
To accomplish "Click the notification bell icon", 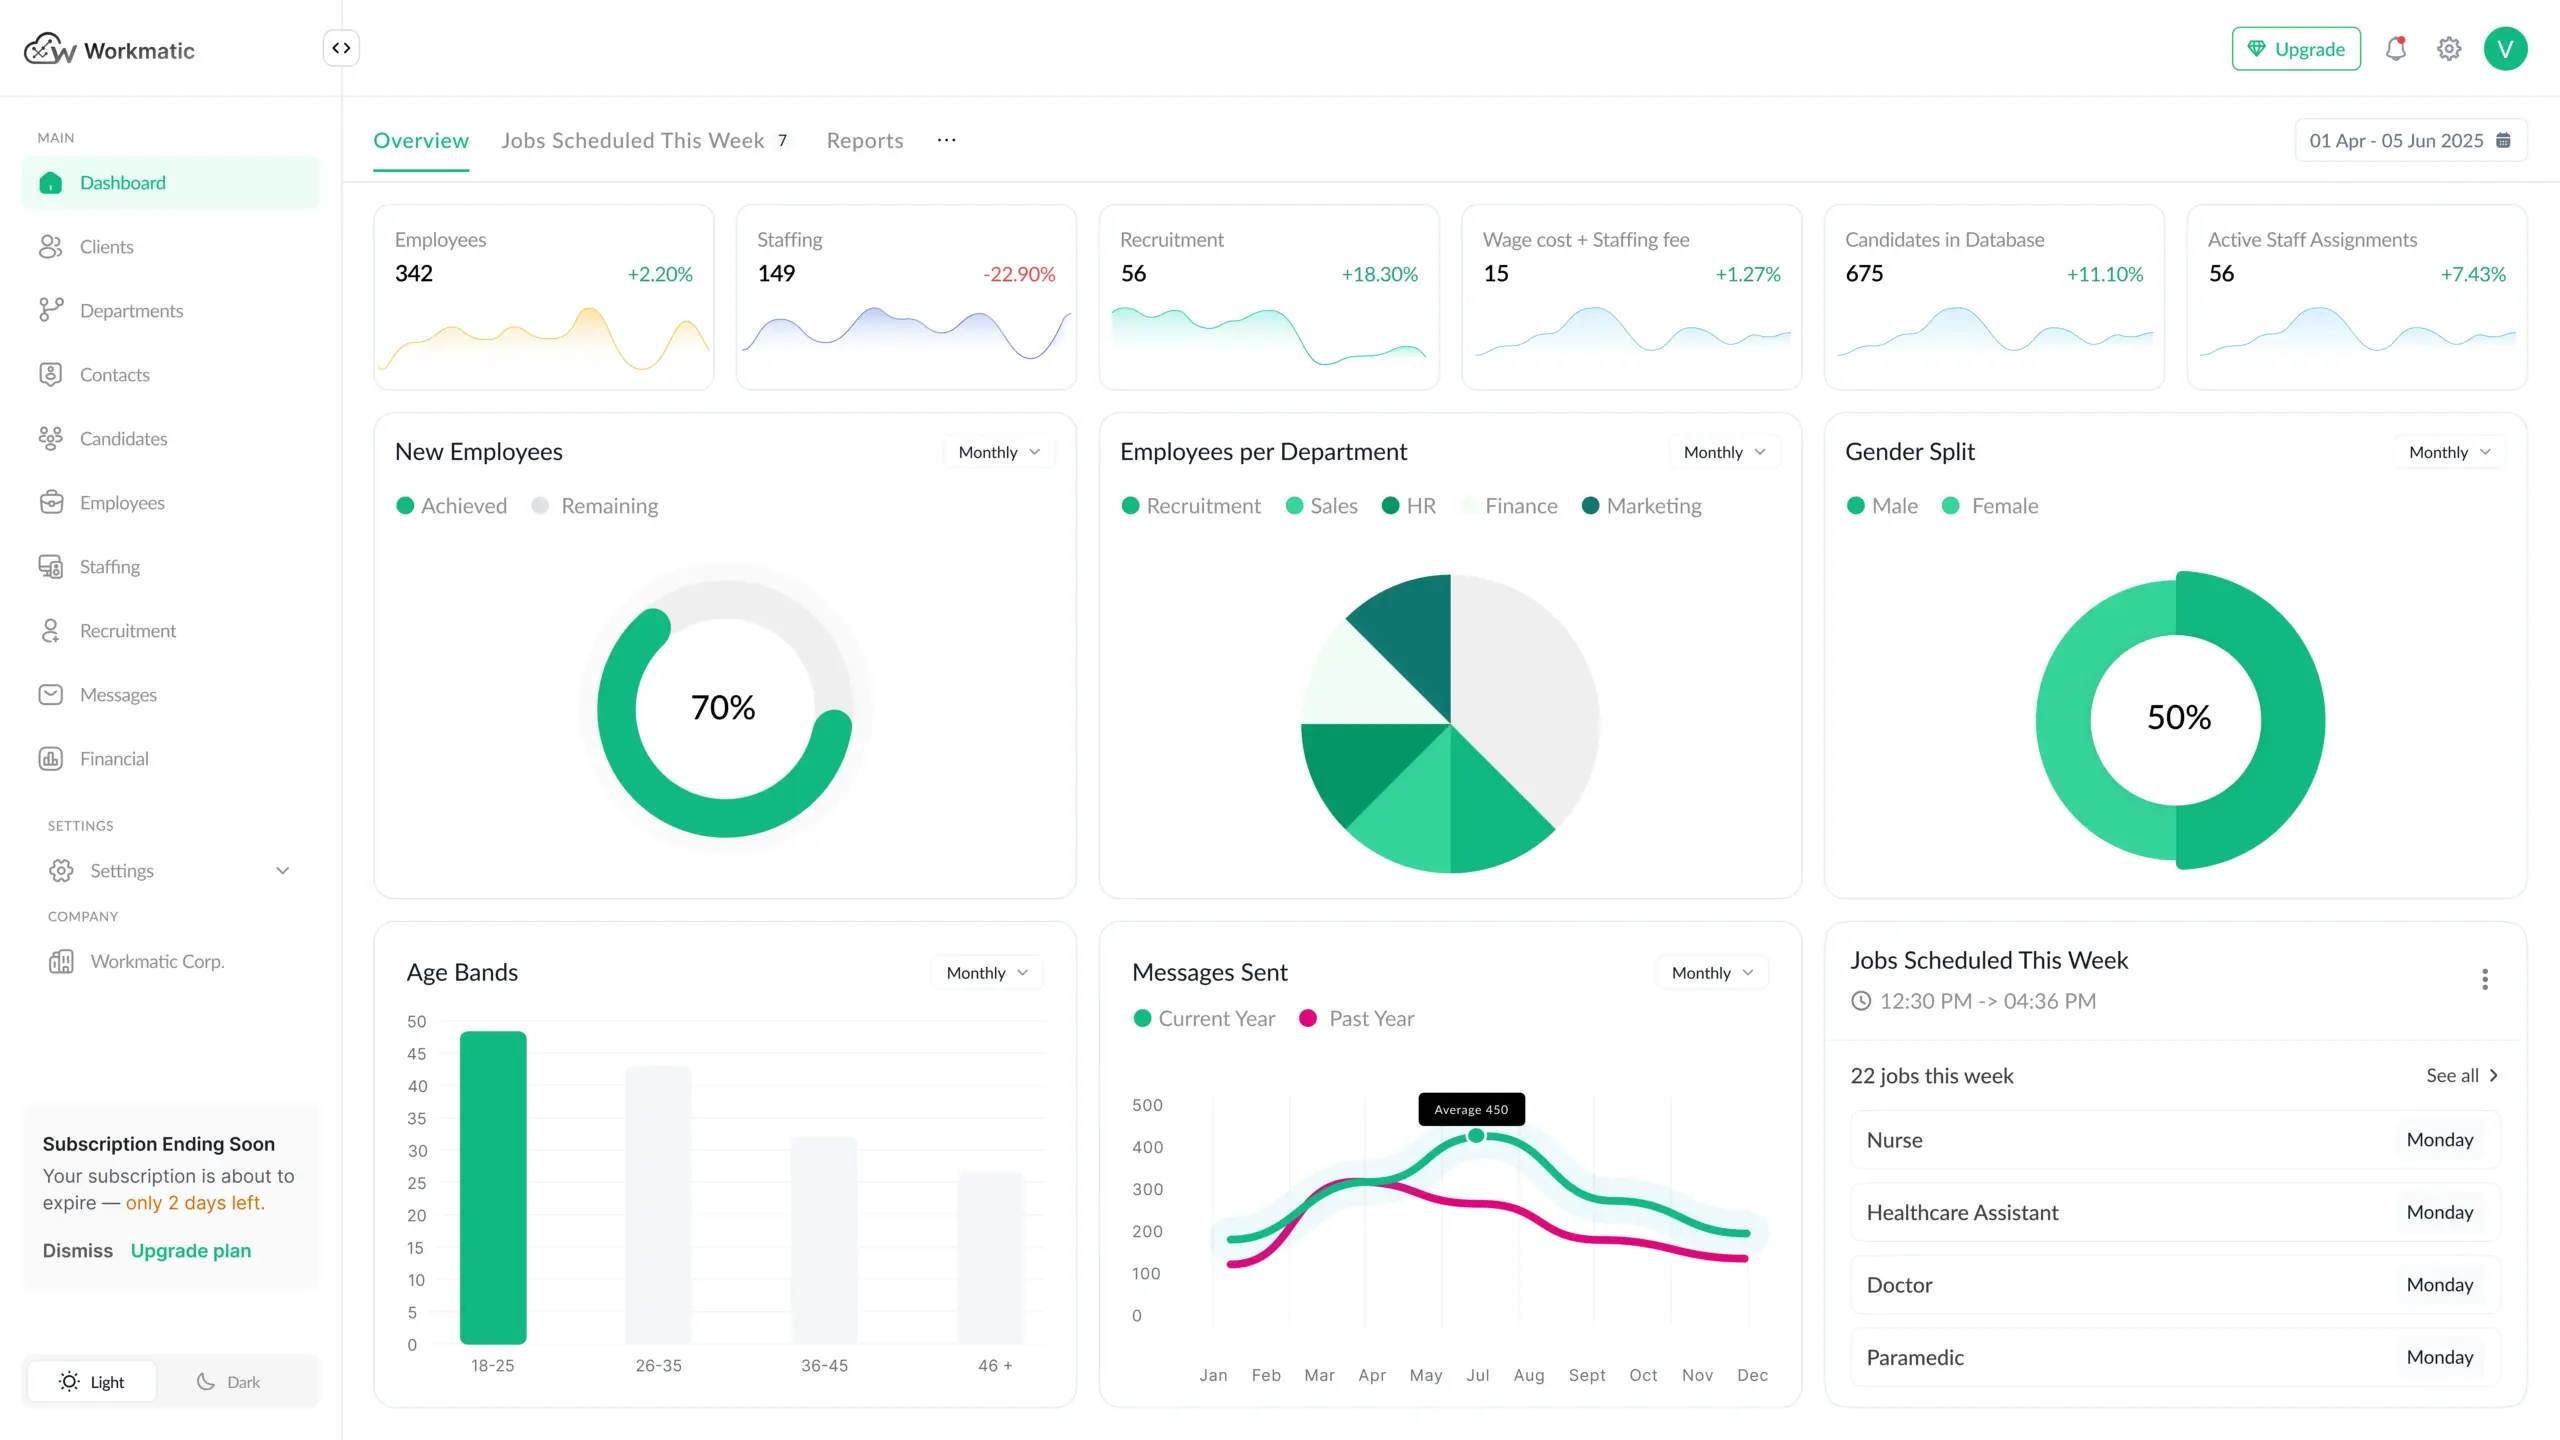I will [2395, 49].
